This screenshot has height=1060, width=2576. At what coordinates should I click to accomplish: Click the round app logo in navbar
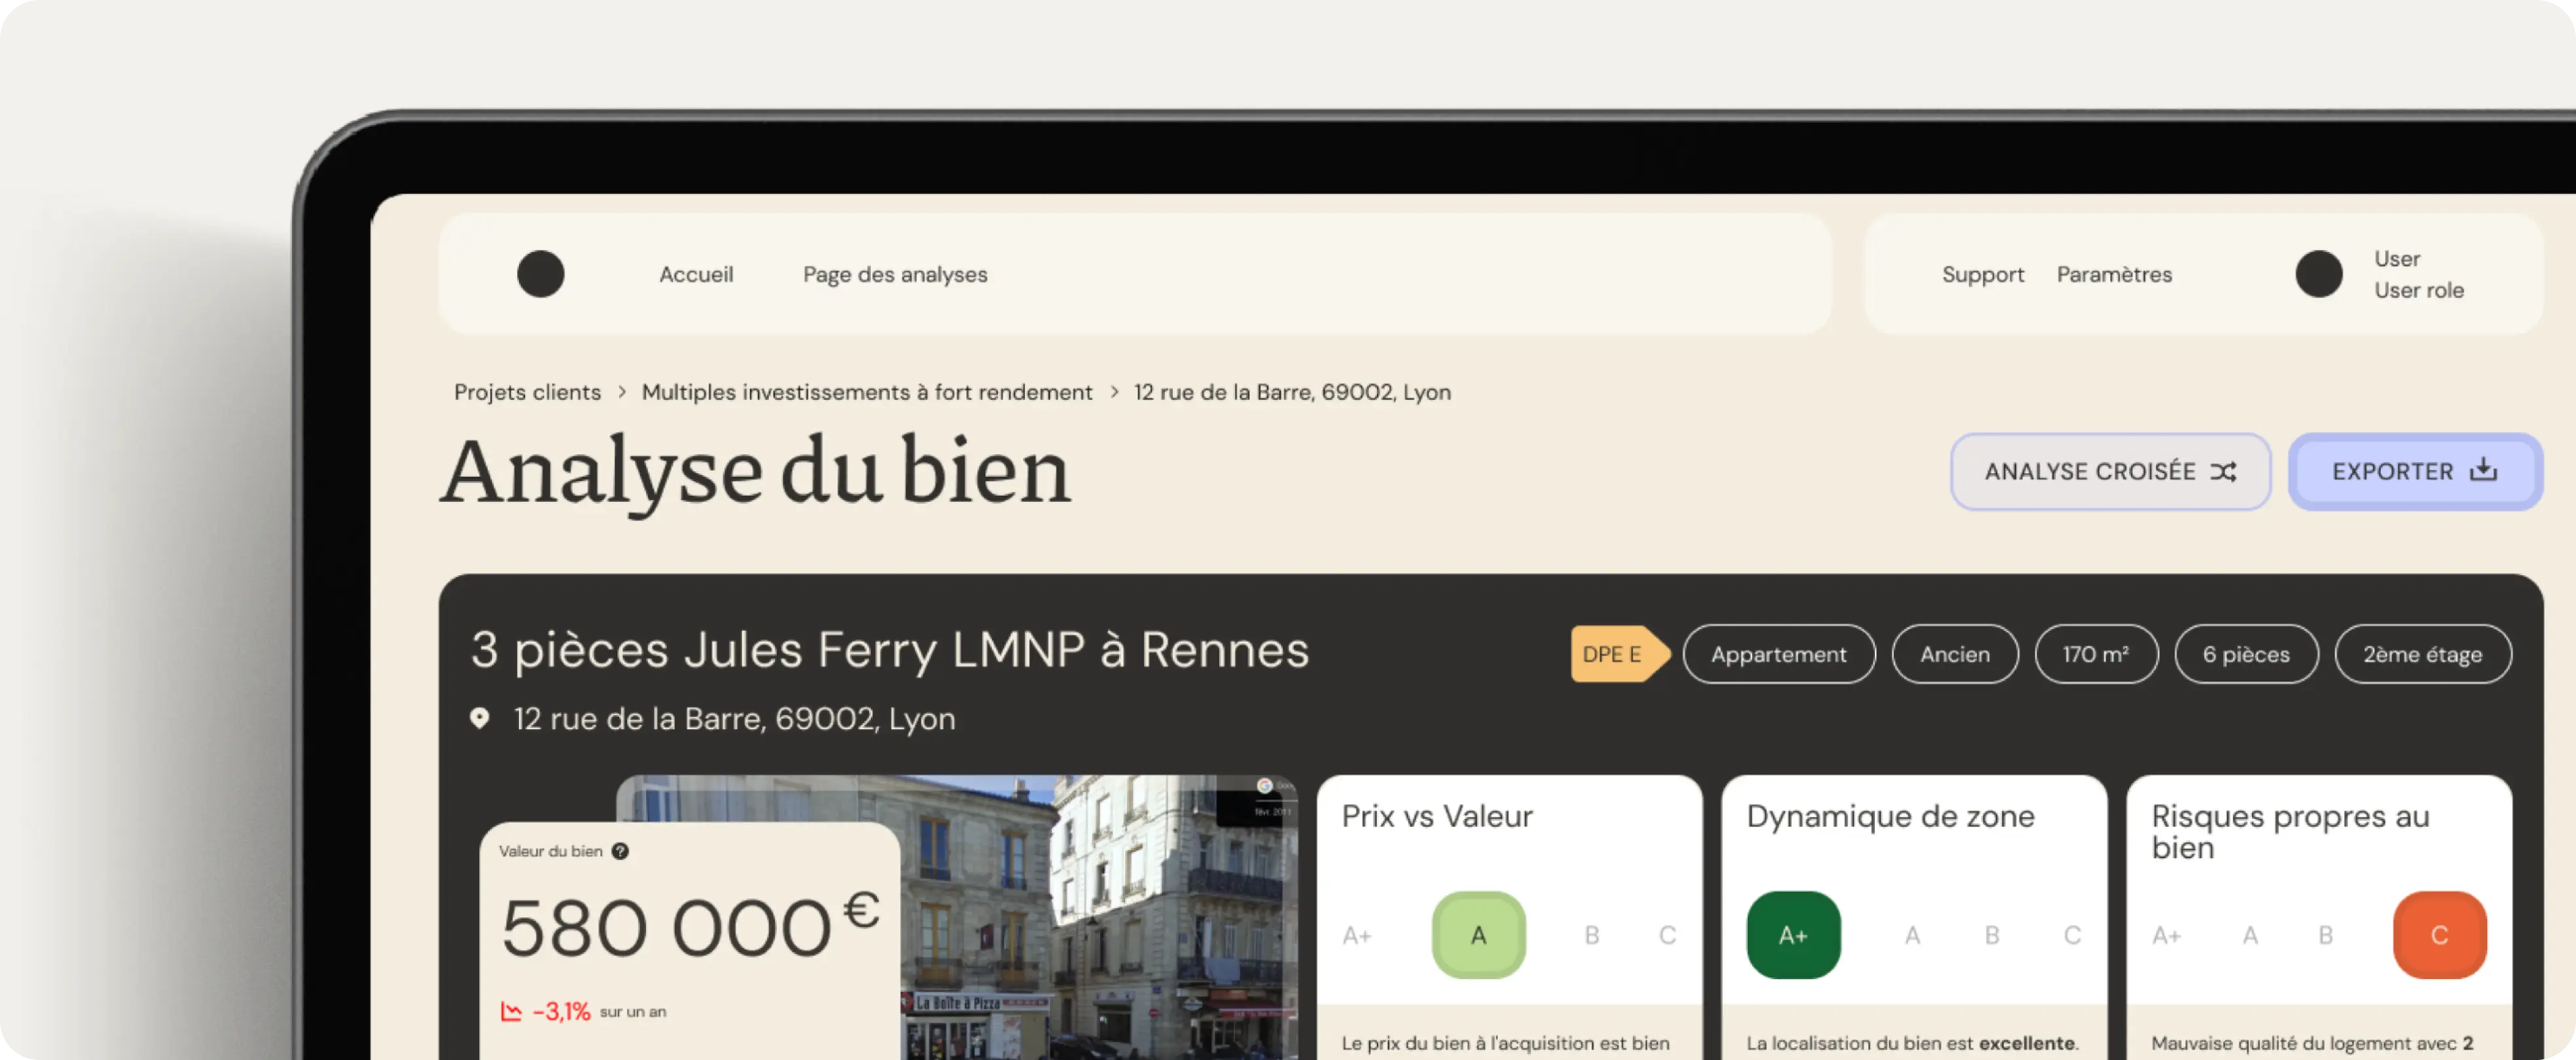(x=540, y=274)
